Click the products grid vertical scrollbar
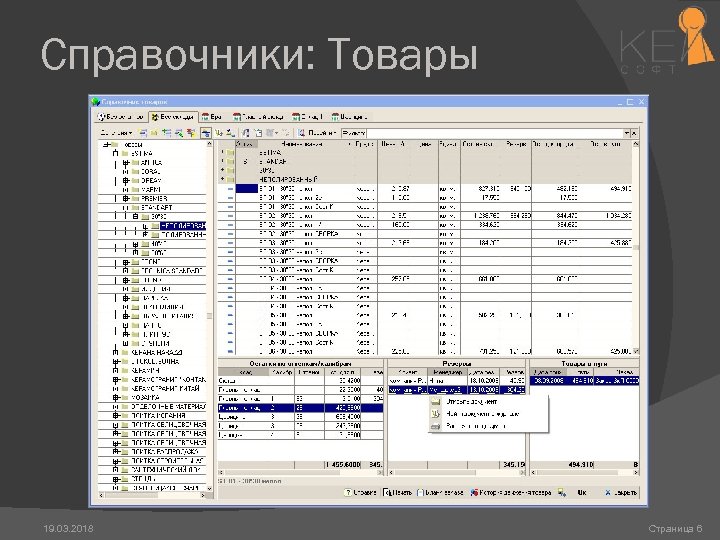The image size is (720, 540). pyautogui.click(x=636, y=247)
